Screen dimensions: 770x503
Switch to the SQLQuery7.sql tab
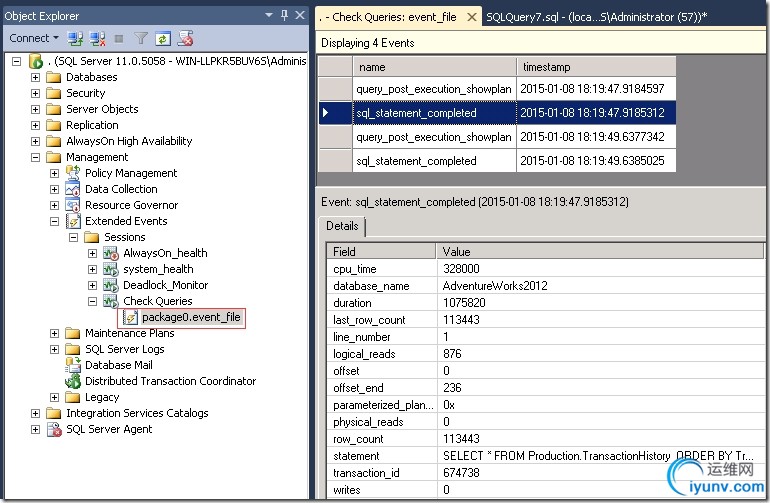click(x=596, y=17)
